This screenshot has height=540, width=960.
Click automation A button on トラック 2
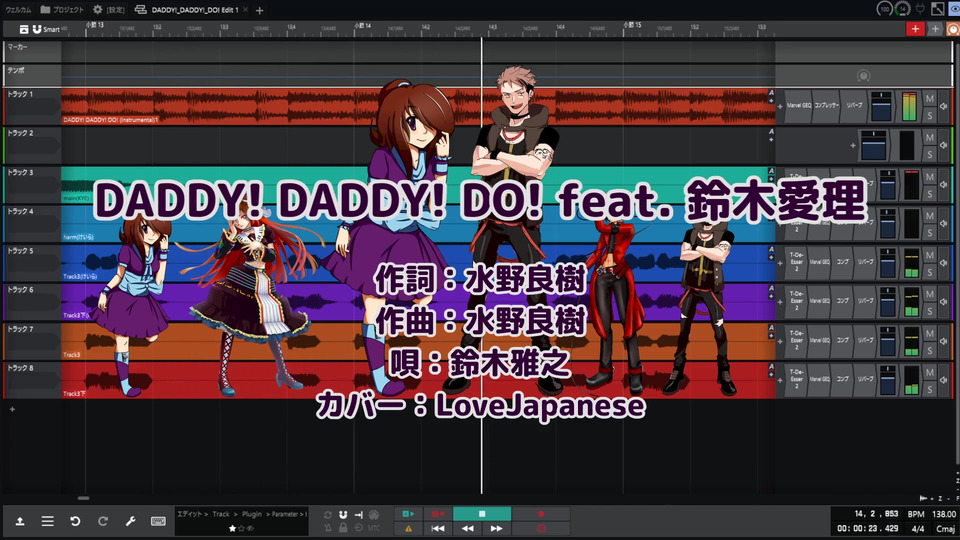click(x=771, y=132)
